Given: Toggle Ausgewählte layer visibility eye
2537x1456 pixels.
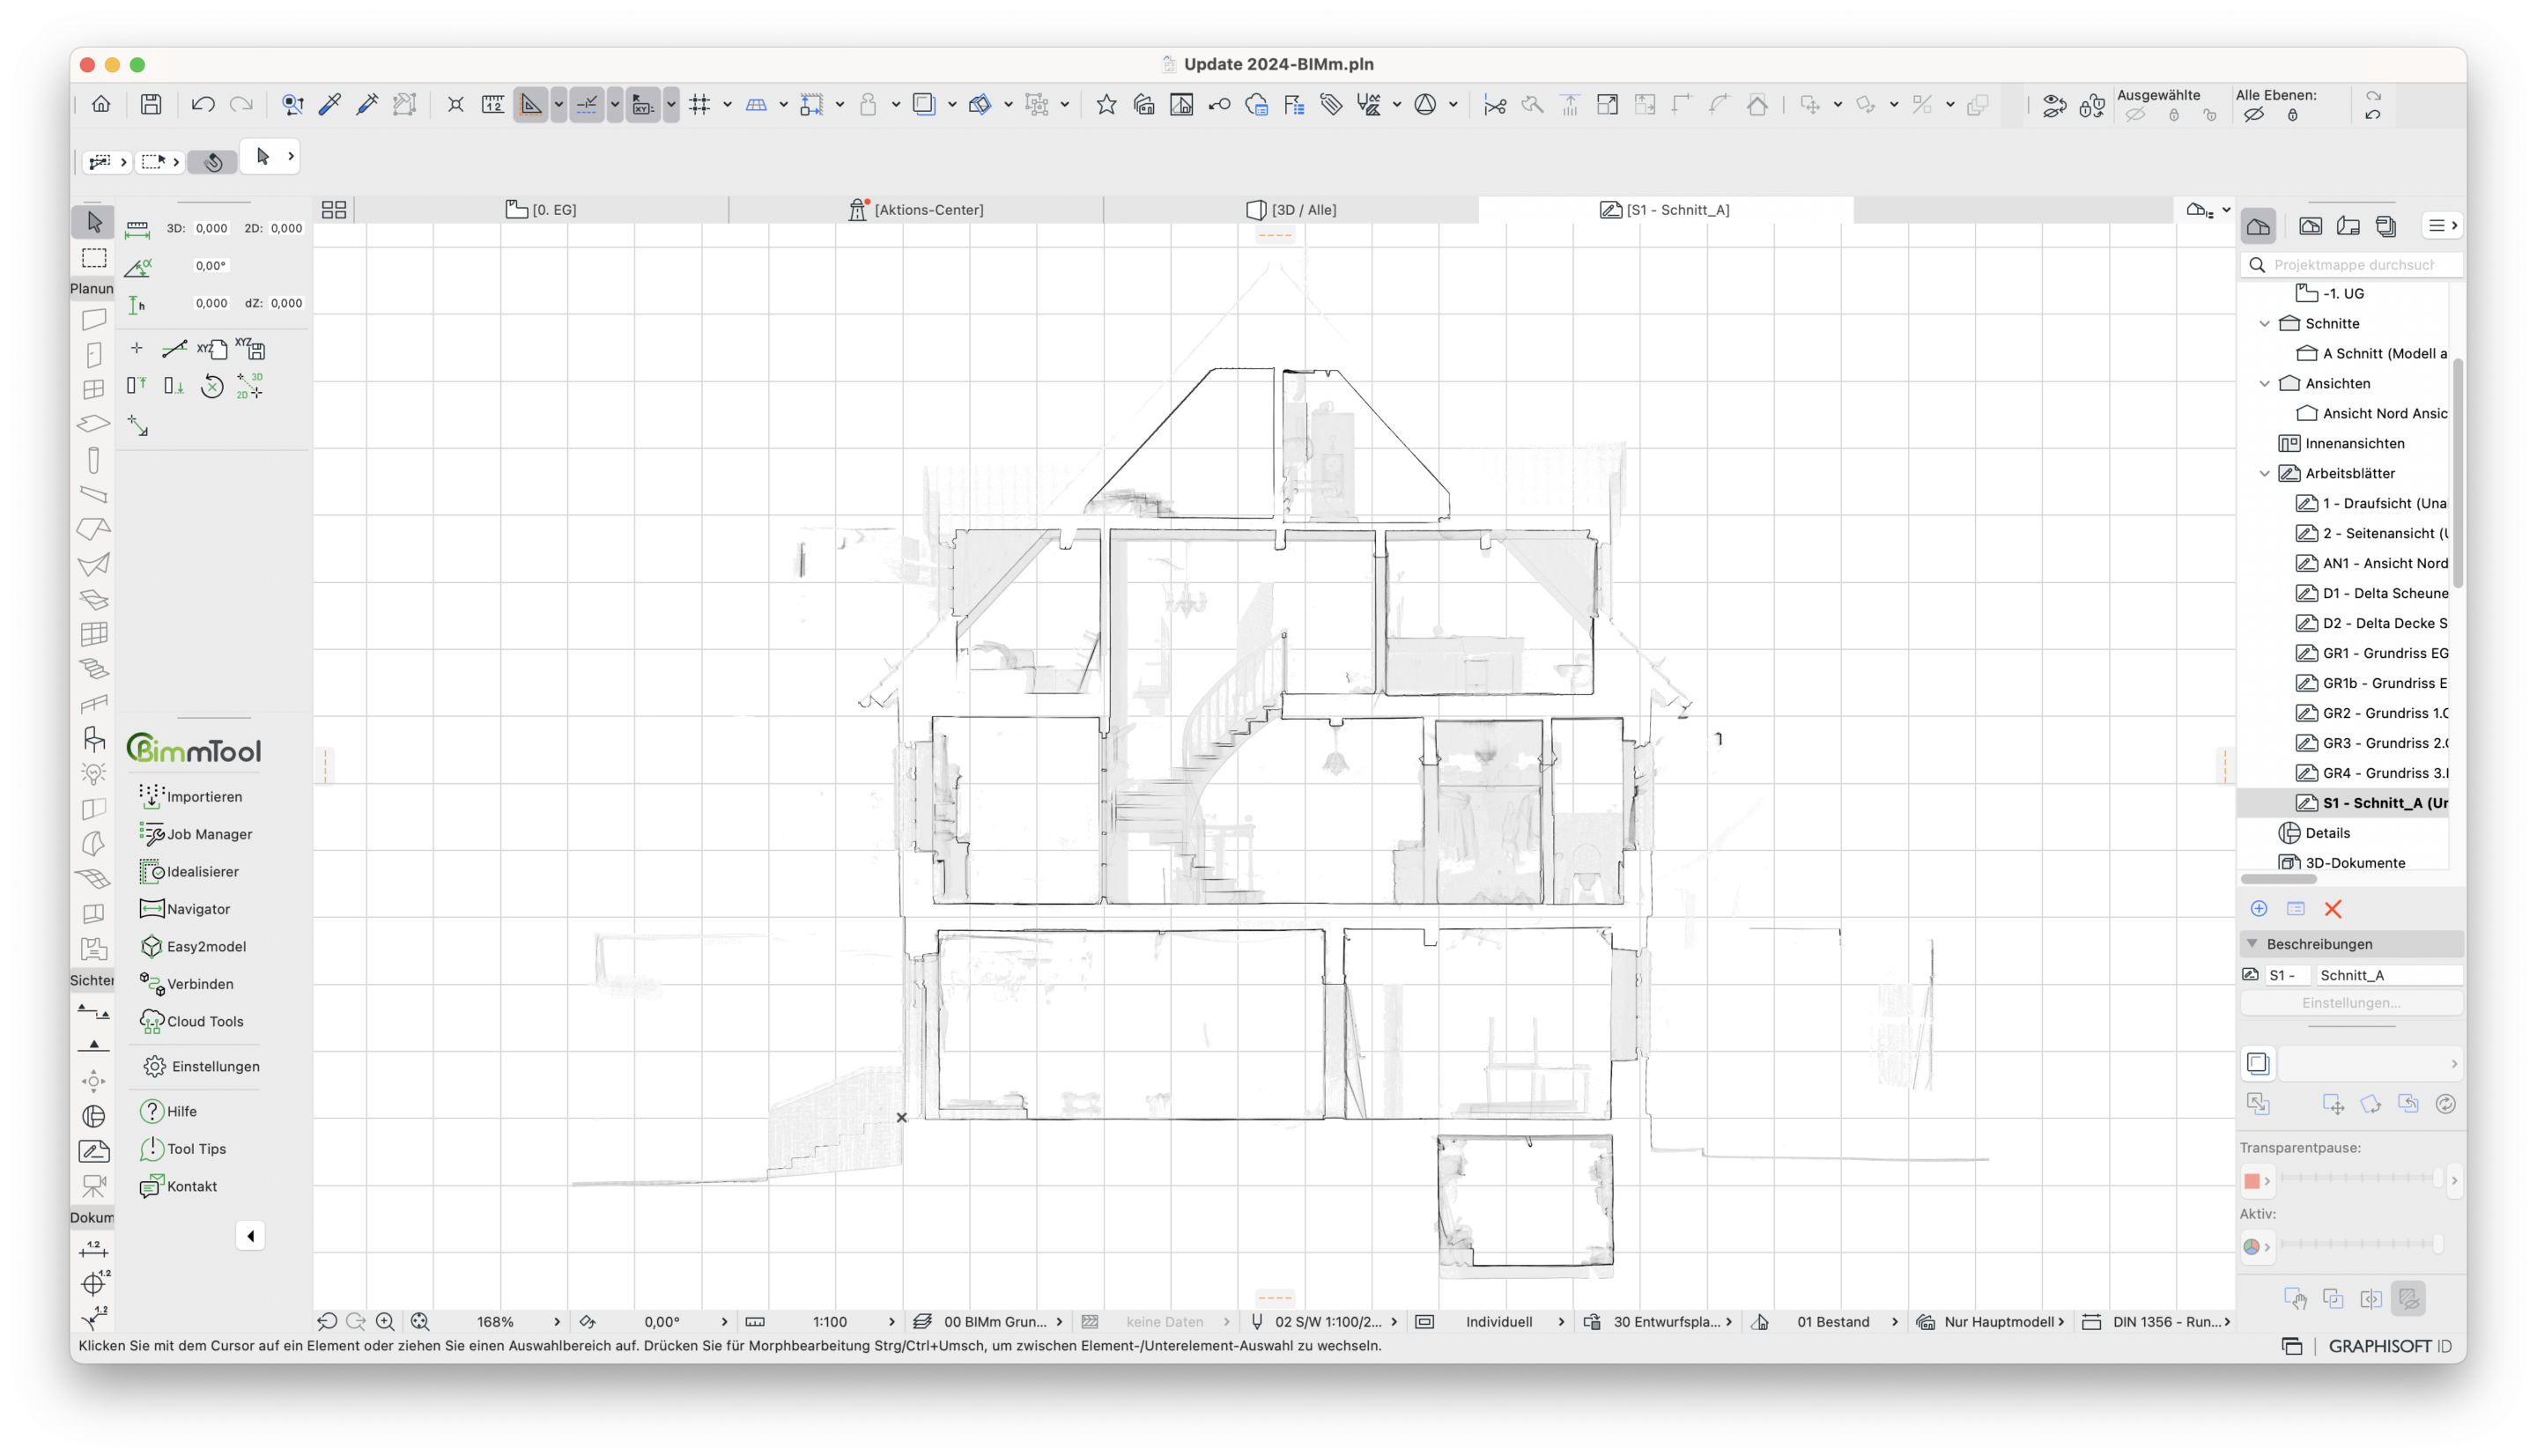Looking at the screenshot, I should point(2135,115).
